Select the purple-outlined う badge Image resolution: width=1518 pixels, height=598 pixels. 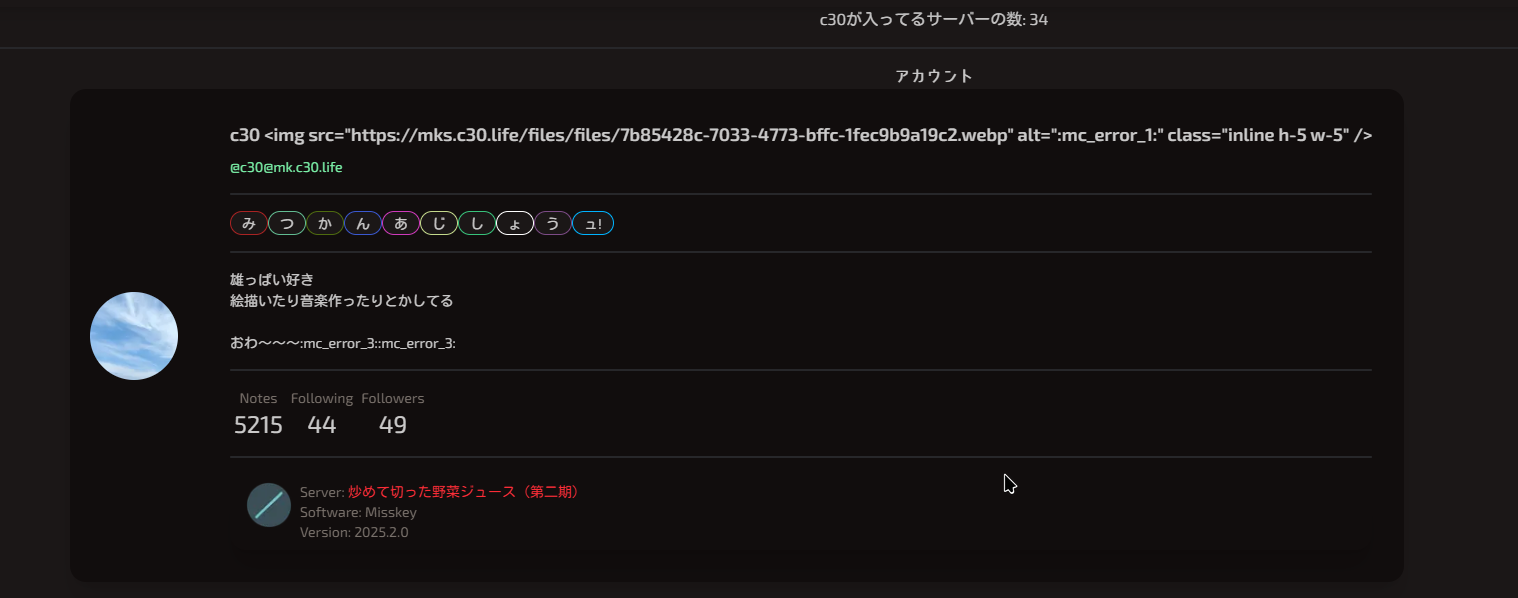[x=552, y=224]
